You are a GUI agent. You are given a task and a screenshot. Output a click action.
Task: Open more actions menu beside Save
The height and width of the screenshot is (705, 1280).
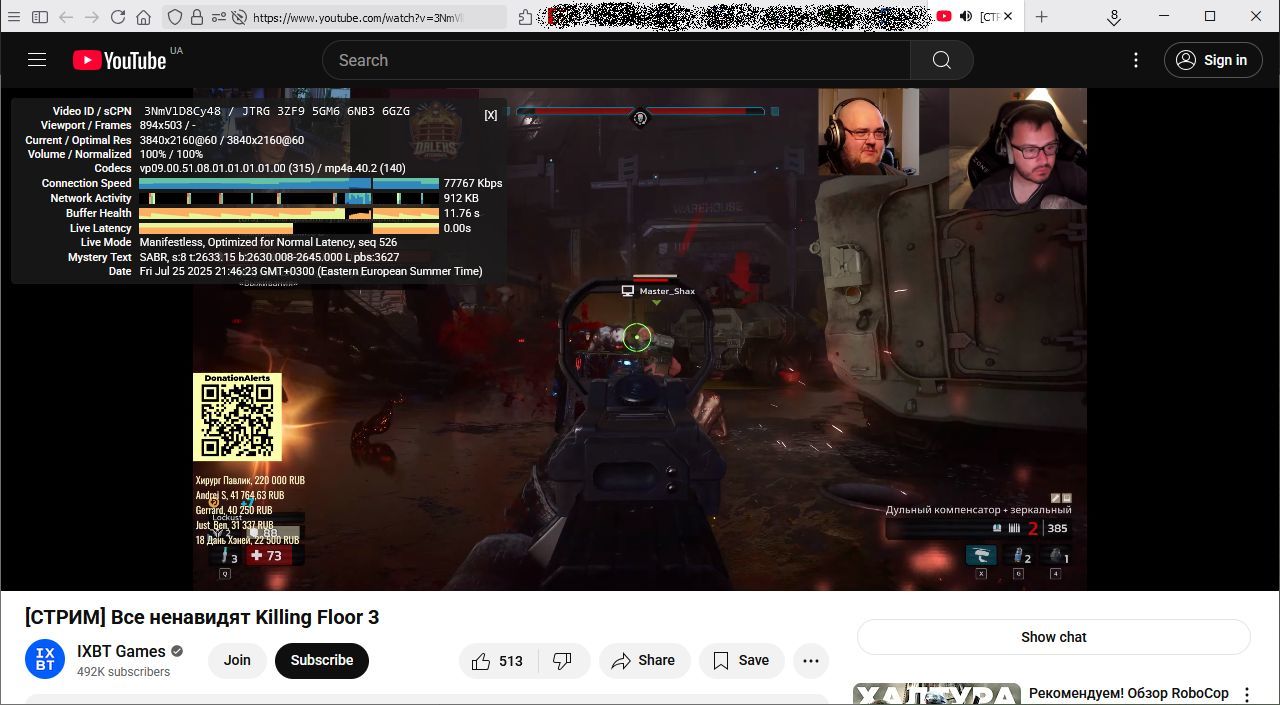pyautogui.click(x=810, y=661)
